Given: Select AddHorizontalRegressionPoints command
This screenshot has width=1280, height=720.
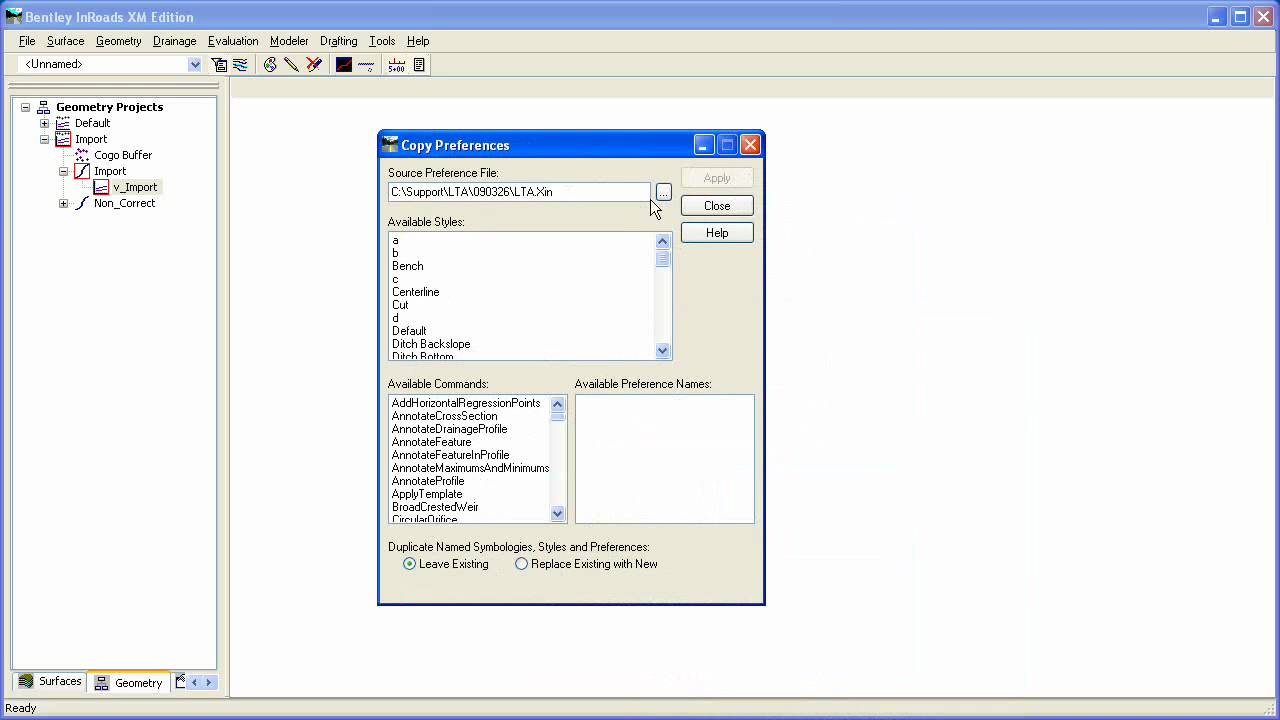Looking at the screenshot, I should click(466, 403).
